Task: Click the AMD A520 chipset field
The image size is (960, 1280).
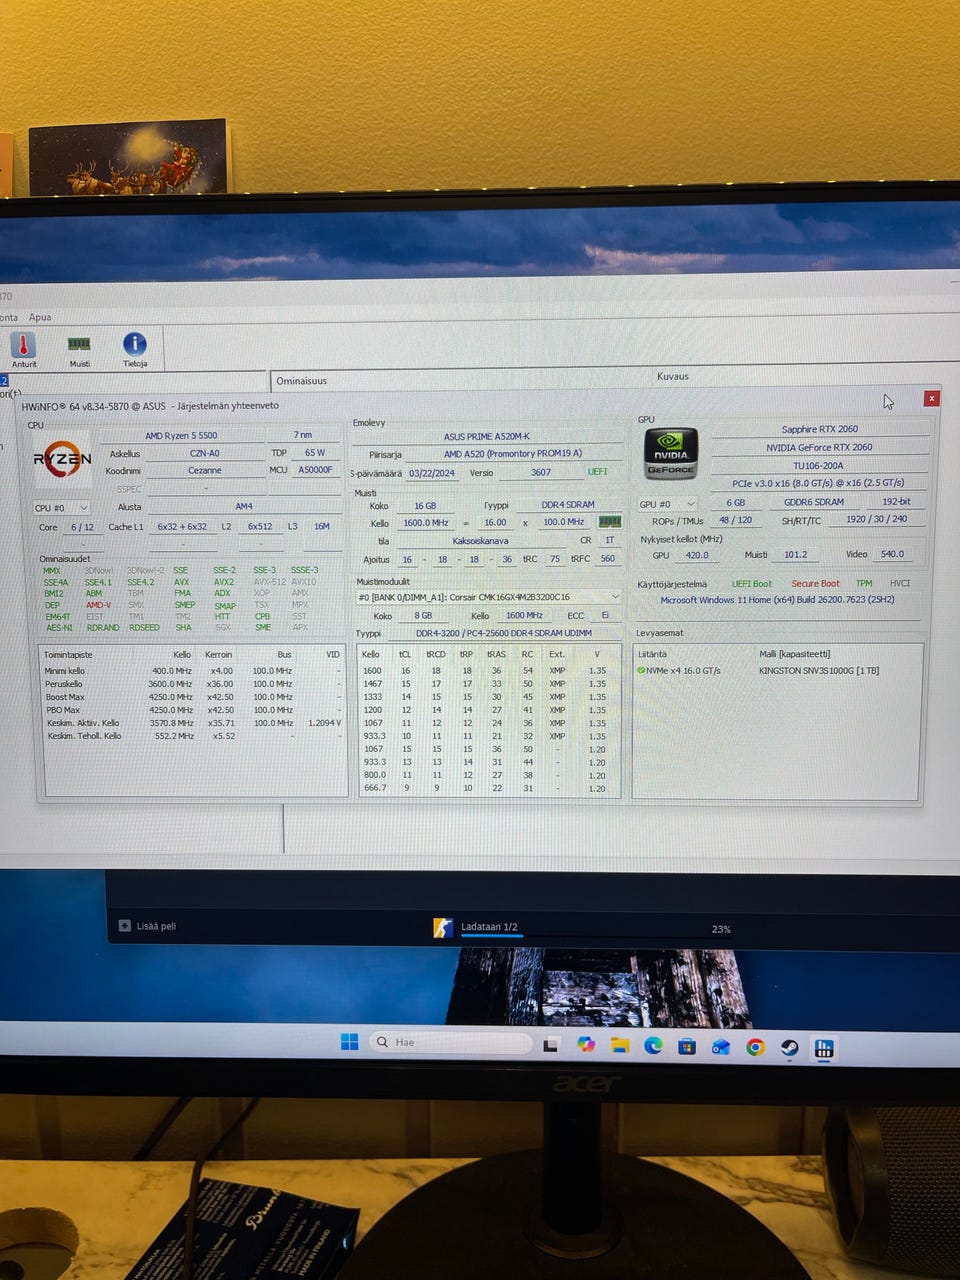Action: [x=513, y=454]
